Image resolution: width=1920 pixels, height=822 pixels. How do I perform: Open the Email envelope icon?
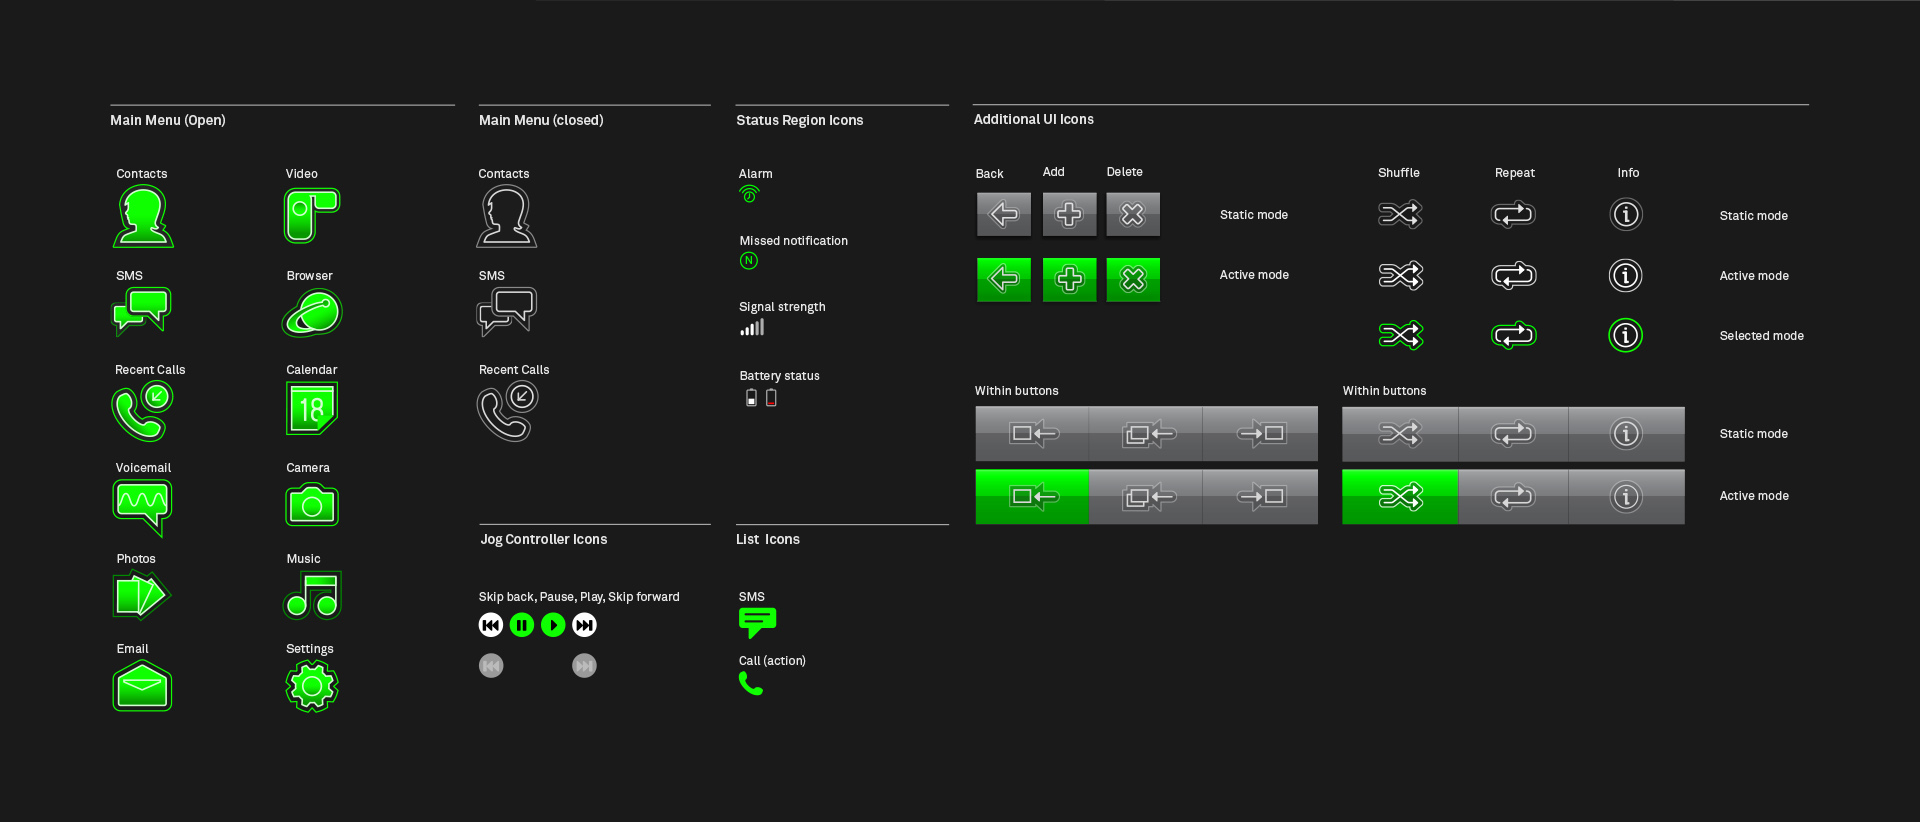click(142, 686)
